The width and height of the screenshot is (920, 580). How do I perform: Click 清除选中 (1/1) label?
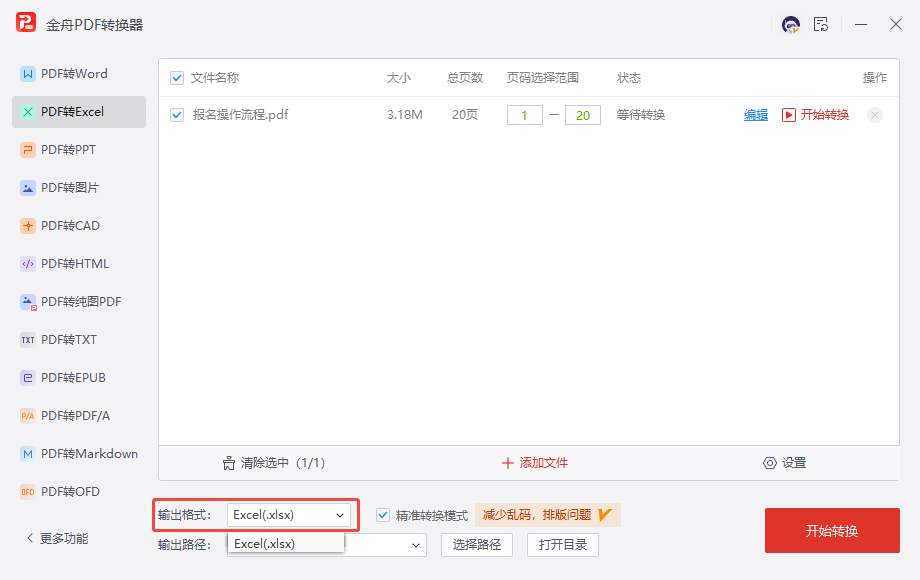[x=283, y=463]
